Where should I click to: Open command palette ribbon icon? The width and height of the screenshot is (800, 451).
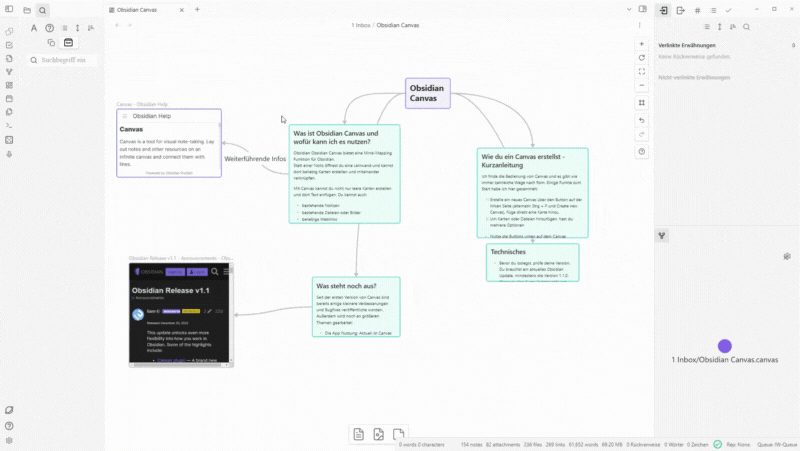[9, 126]
